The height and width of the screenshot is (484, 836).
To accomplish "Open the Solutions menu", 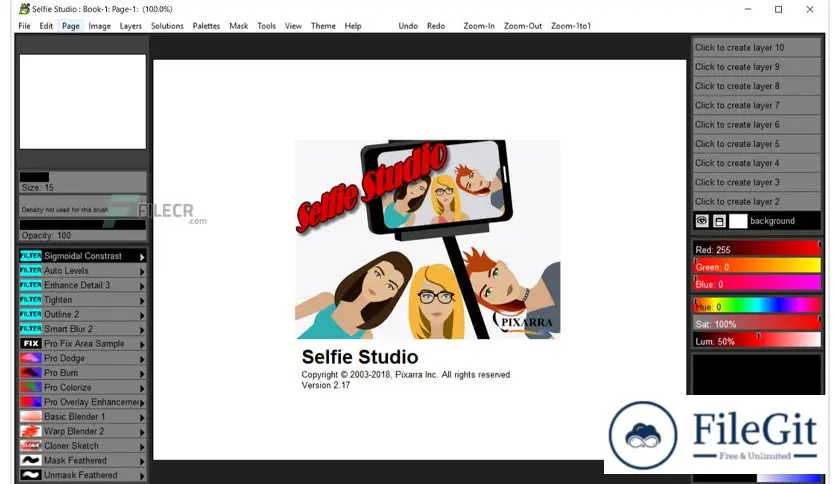I will [x=167, y=26].
